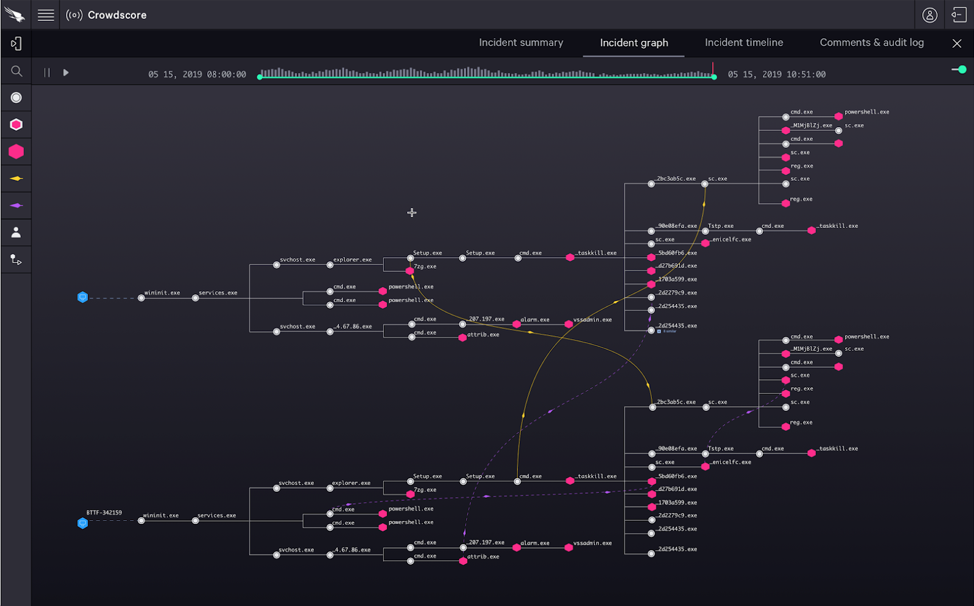Toggle the green switch right of timeline
The height and width of the screenshot is (606, 974).
click(958, 70)
